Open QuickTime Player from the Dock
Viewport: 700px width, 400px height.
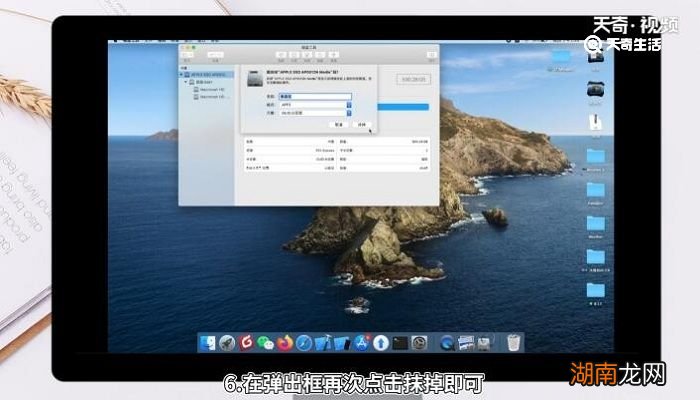click(x=447, y=343)
